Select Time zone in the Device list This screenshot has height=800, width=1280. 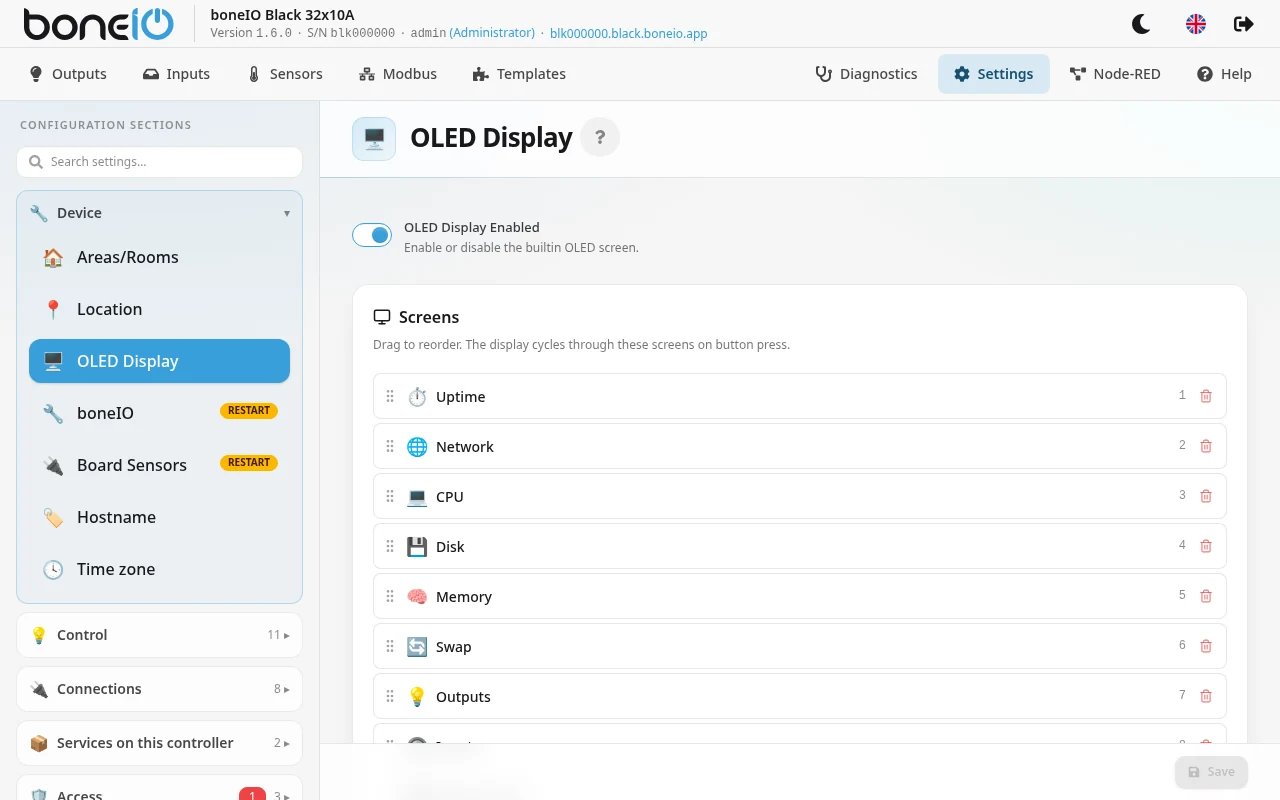tap(159, 569)
